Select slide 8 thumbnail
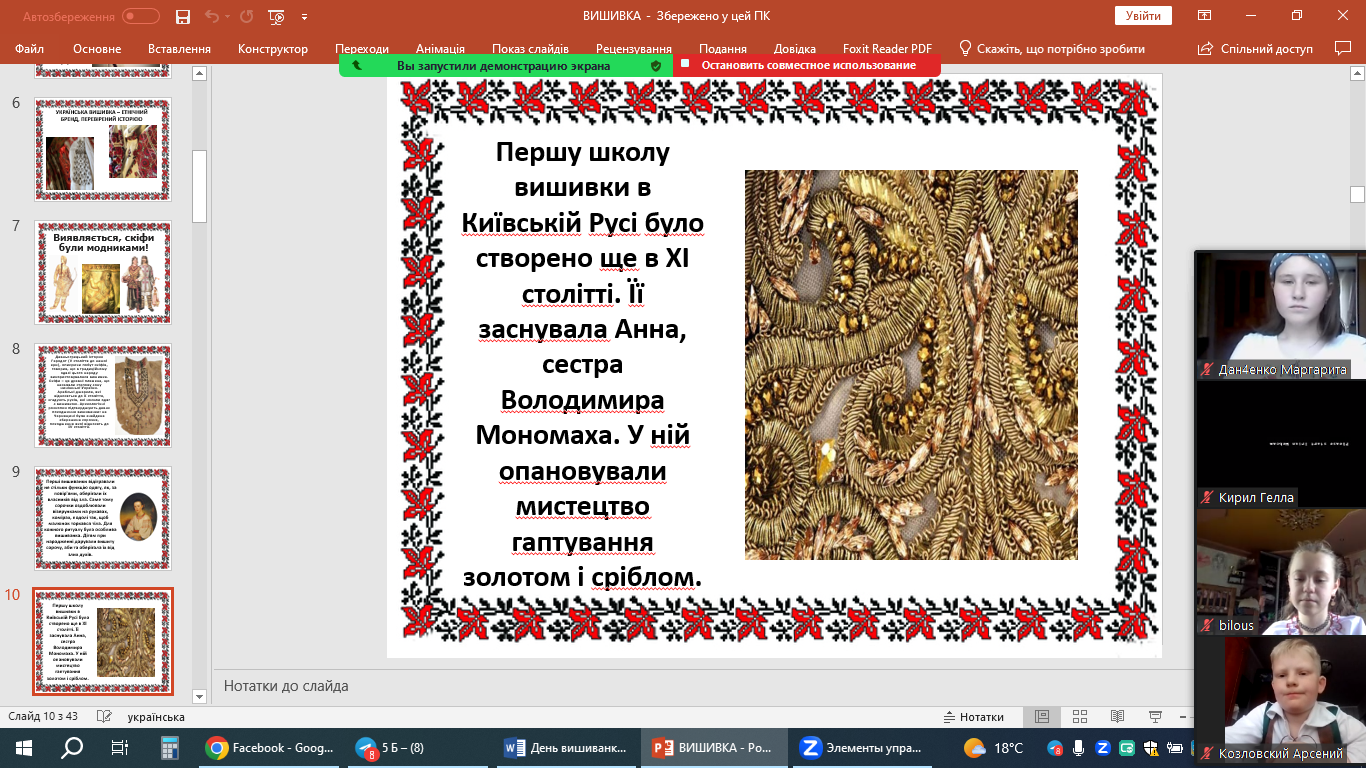 coord(102,396)
